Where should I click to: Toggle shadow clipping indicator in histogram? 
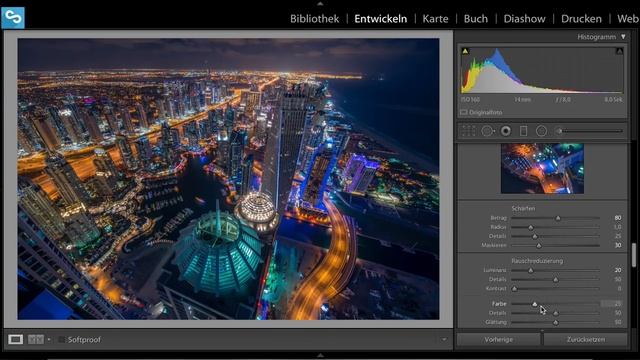465,51
